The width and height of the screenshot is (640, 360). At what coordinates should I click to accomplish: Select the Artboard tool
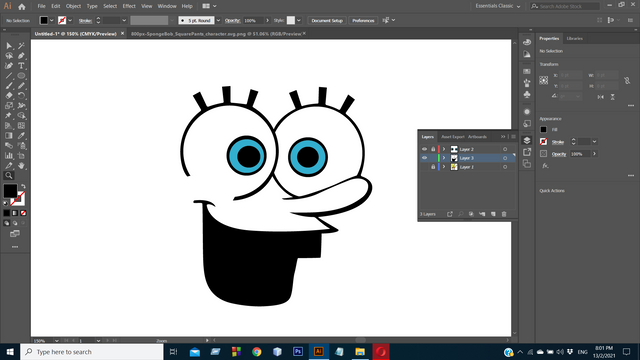21,156
